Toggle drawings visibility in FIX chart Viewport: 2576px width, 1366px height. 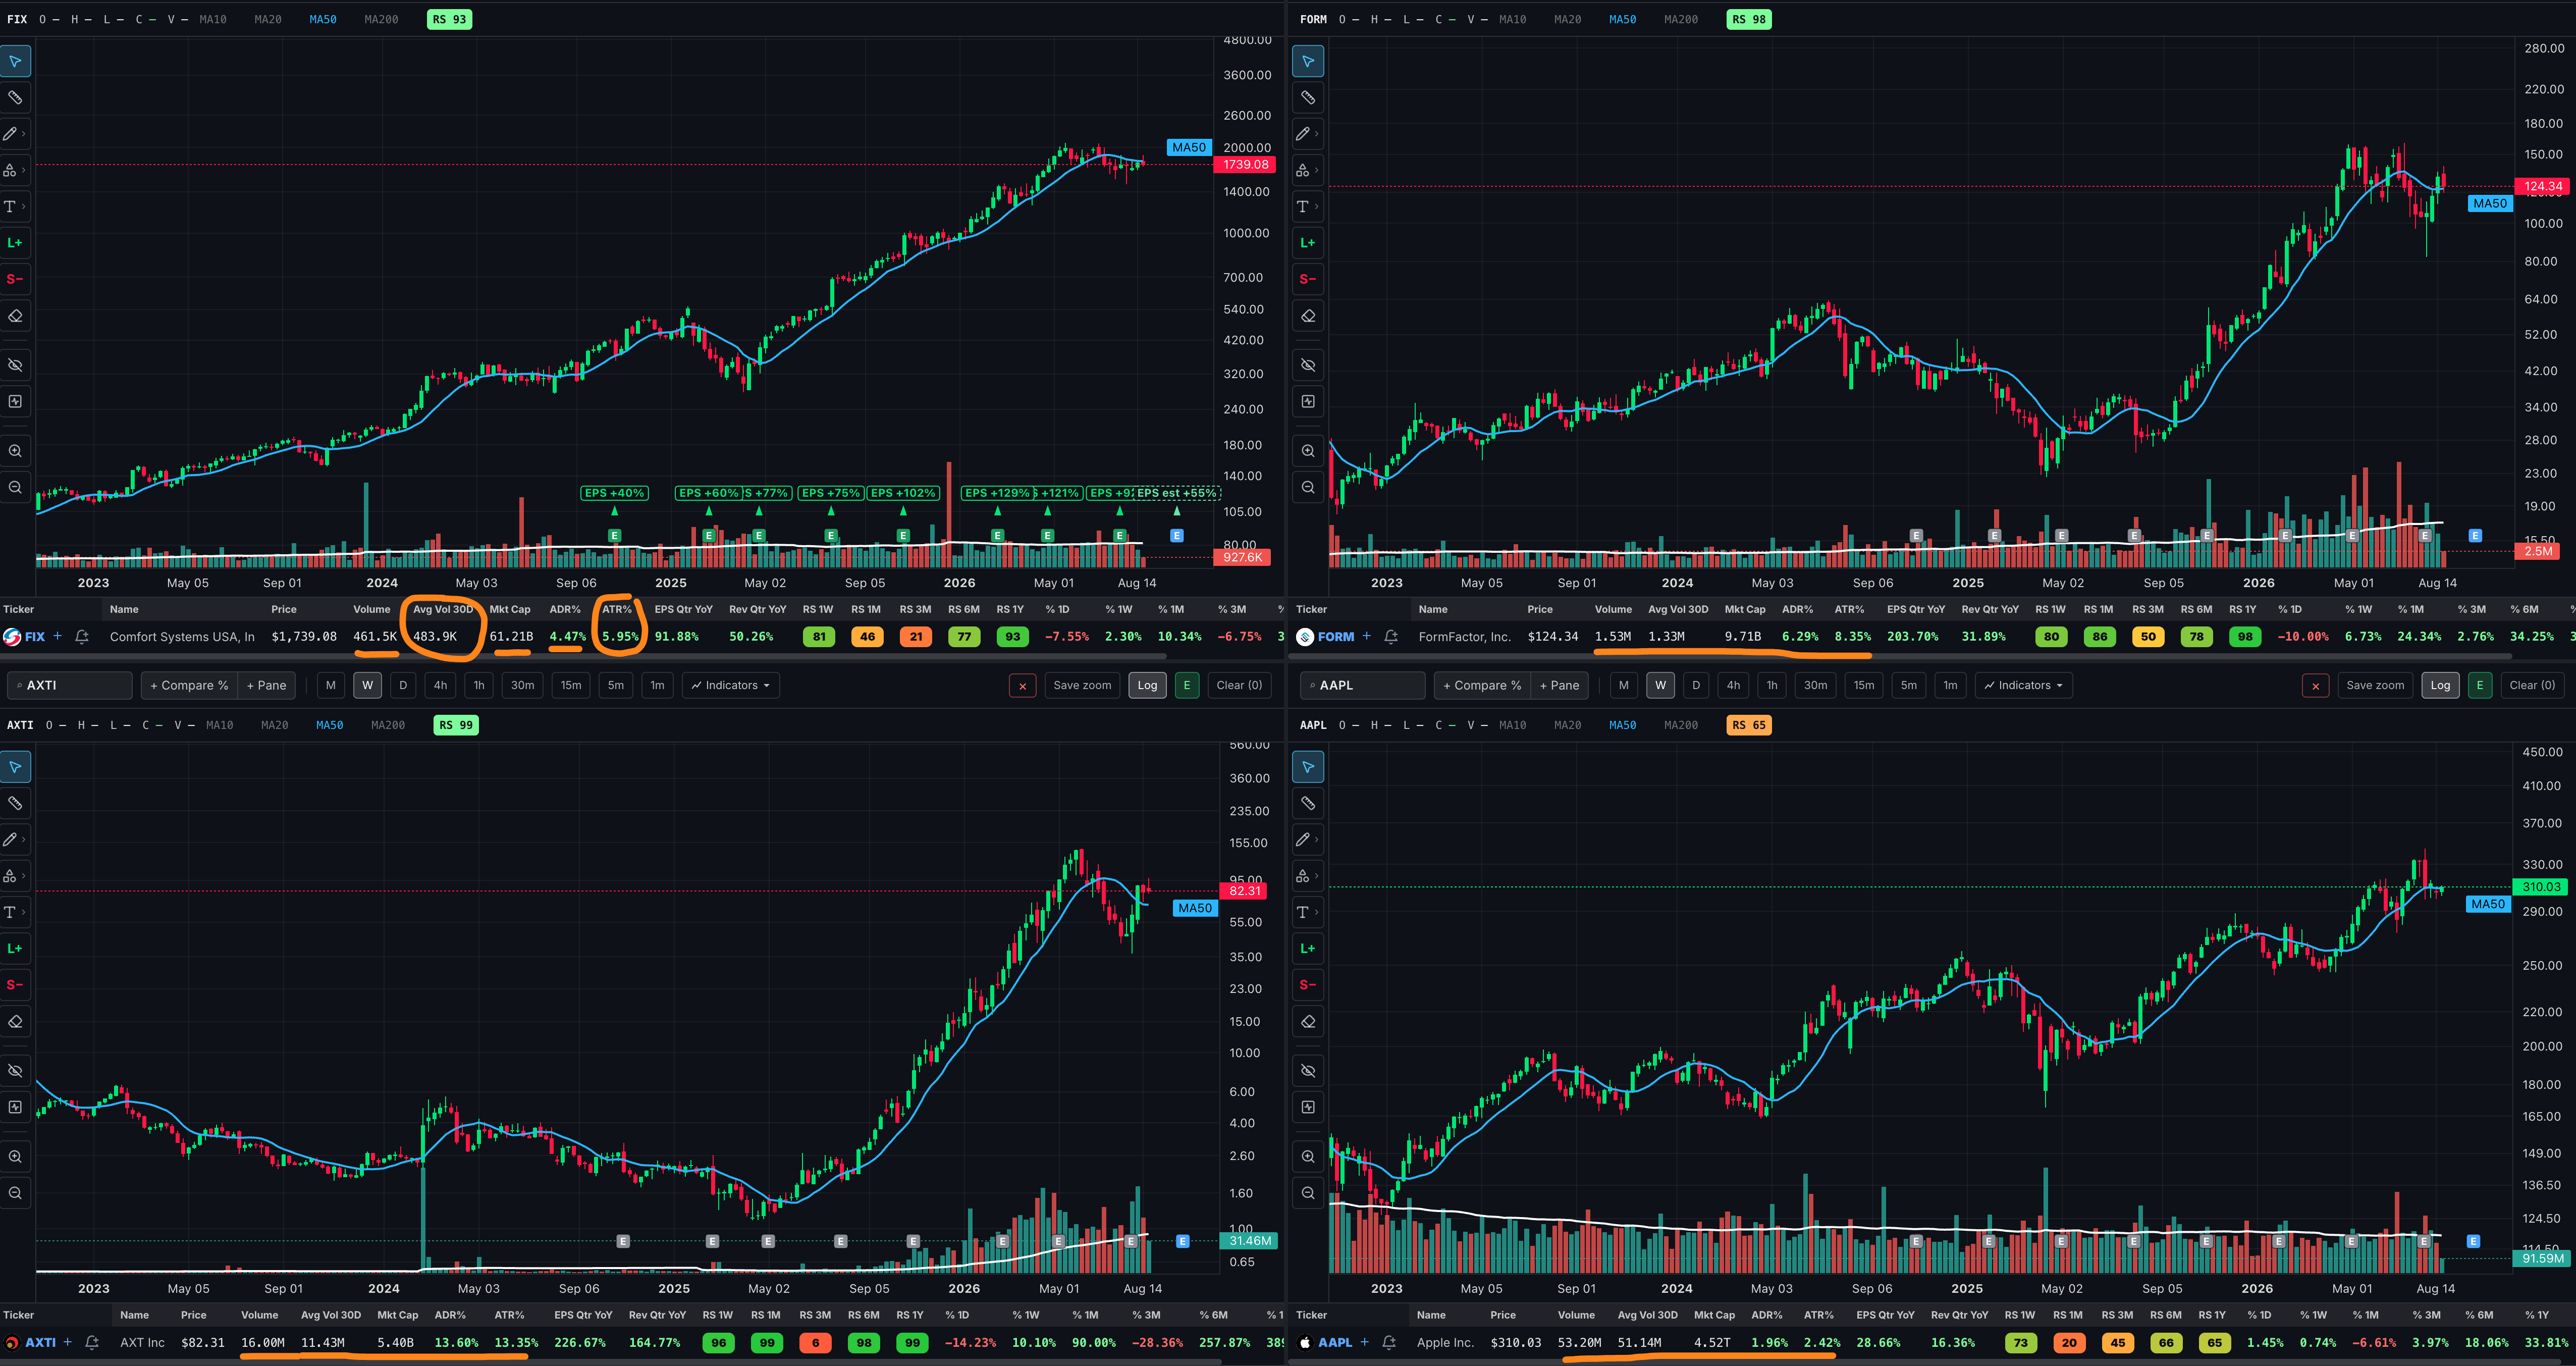[15, 365]
